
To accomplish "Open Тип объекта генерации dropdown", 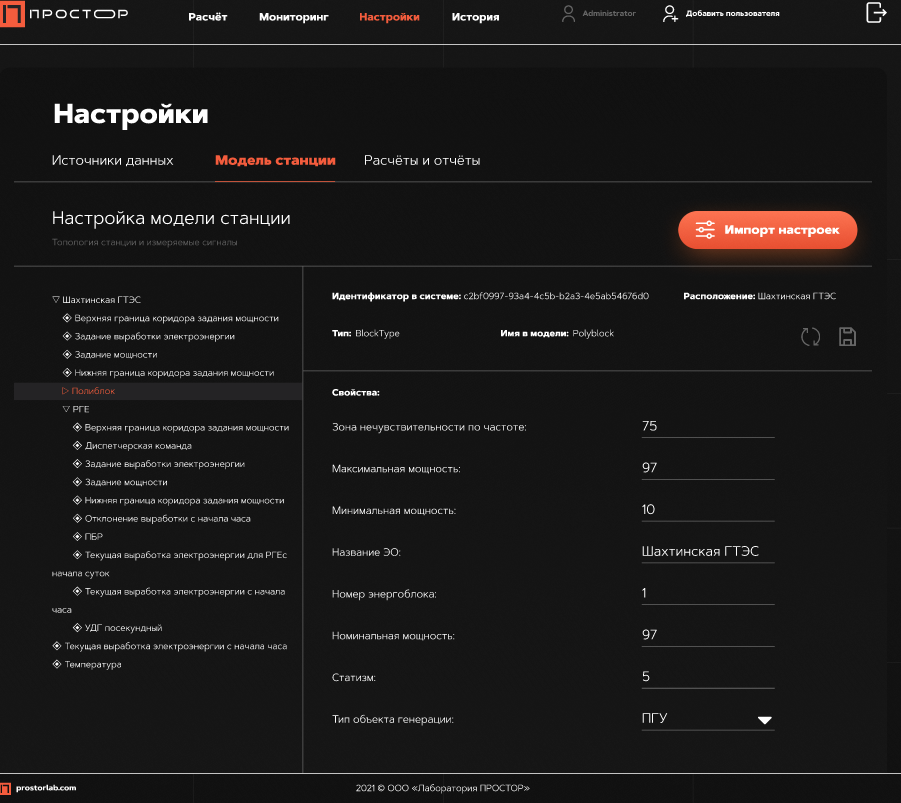I will coord(765,719).
